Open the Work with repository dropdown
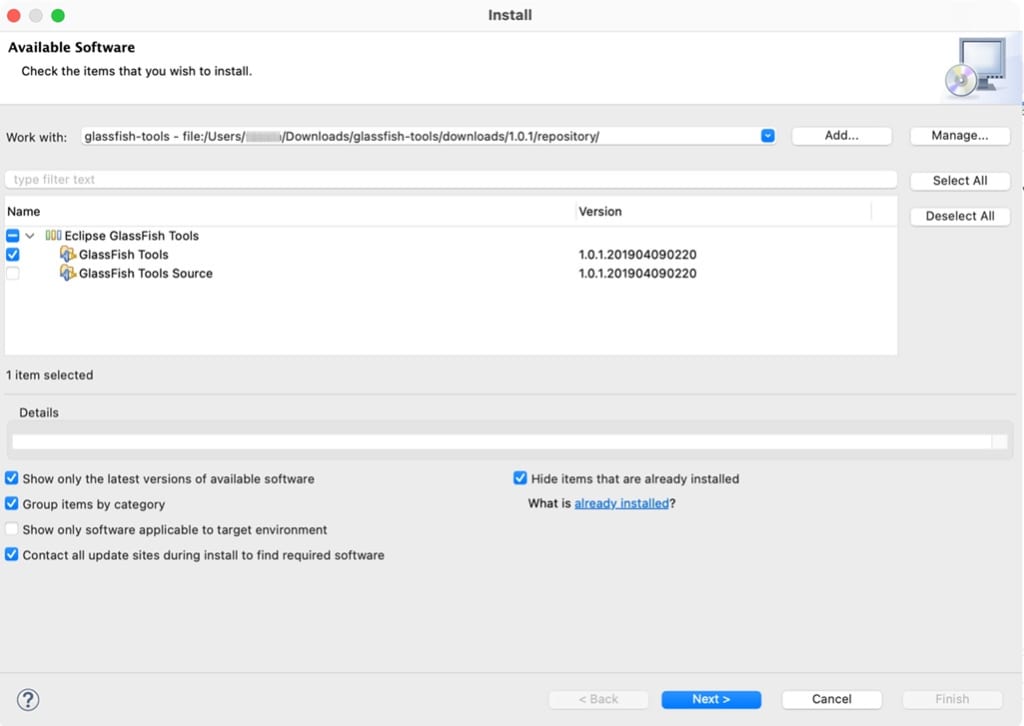This screenshot has height=726, width=1024. point(767,136)
